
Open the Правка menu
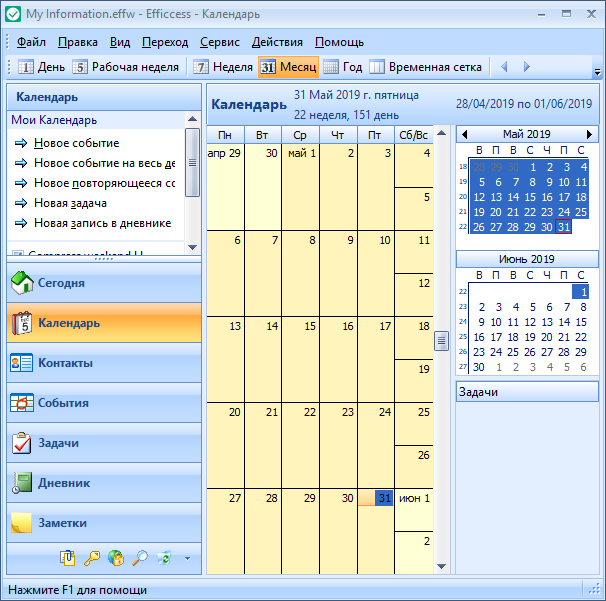pos(78,42)
